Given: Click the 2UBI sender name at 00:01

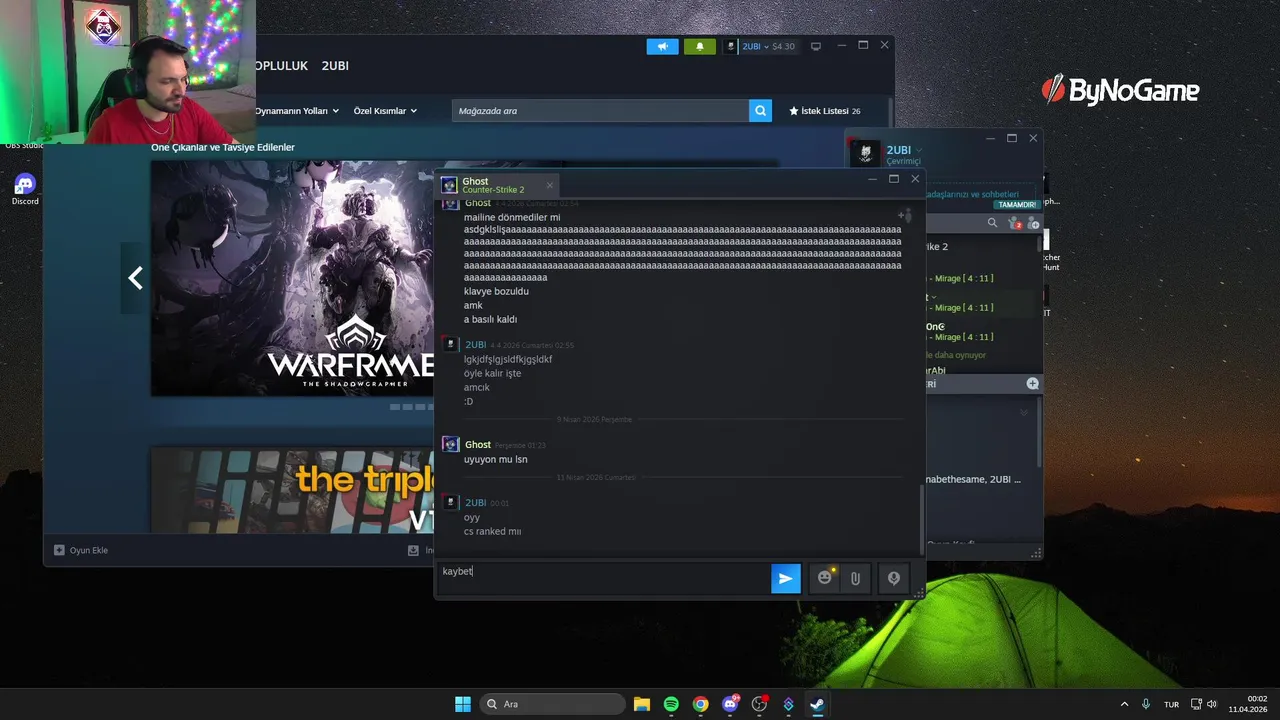Looking at the screenshot, I should coord(475,503).
